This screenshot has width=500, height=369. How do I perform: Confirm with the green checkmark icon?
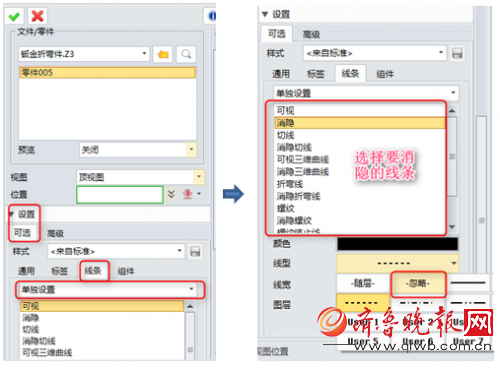click(14, 16)
